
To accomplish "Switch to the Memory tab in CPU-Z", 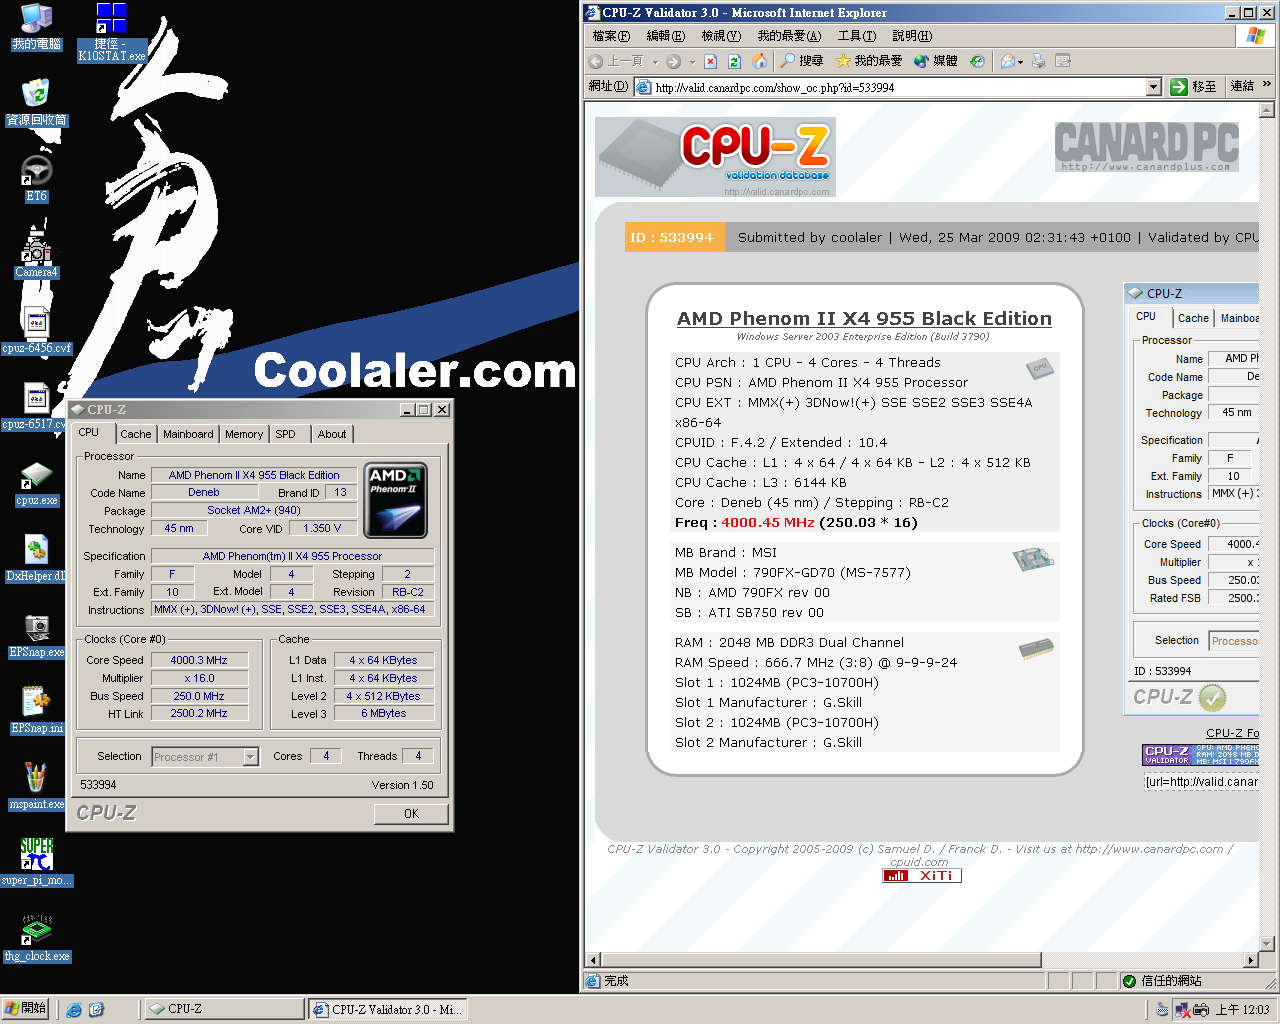I will click(244, 434).
